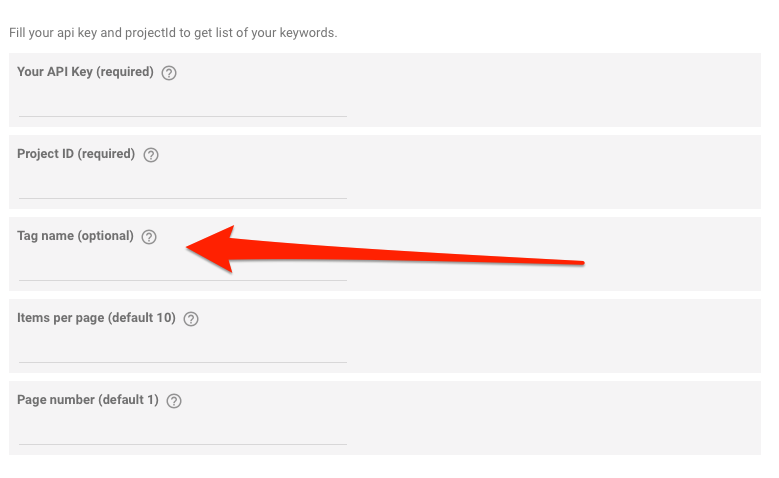This screenshot has height=478, width=779.
Task: Click into the Project ID text input
Action: click(x=183, y=187)
